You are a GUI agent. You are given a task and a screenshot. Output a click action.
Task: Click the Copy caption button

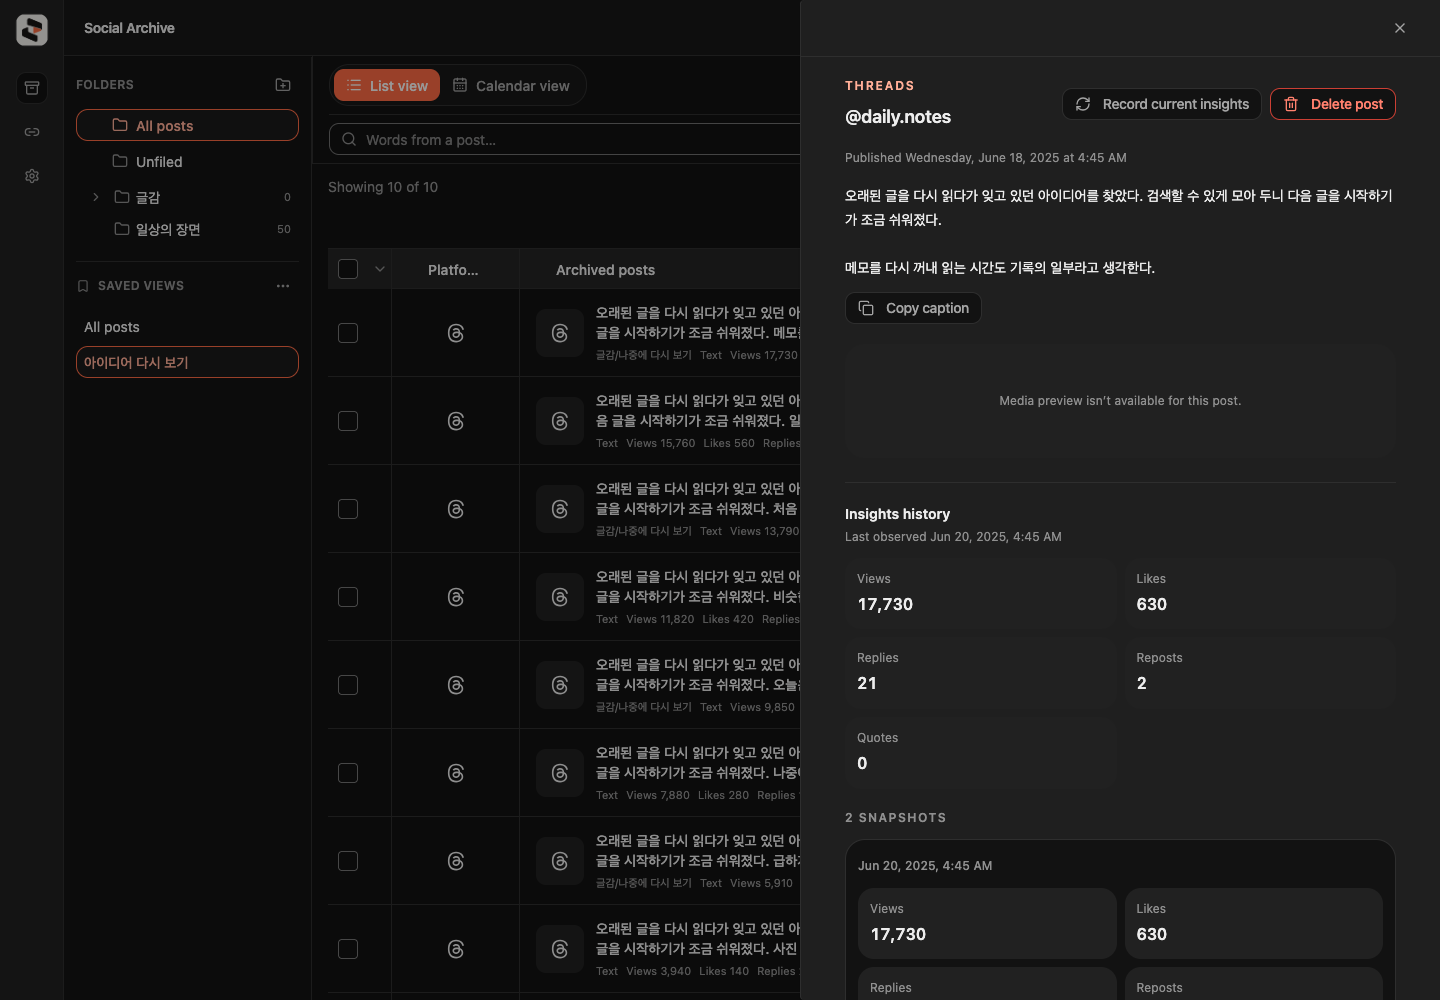[x=913, y=308]
